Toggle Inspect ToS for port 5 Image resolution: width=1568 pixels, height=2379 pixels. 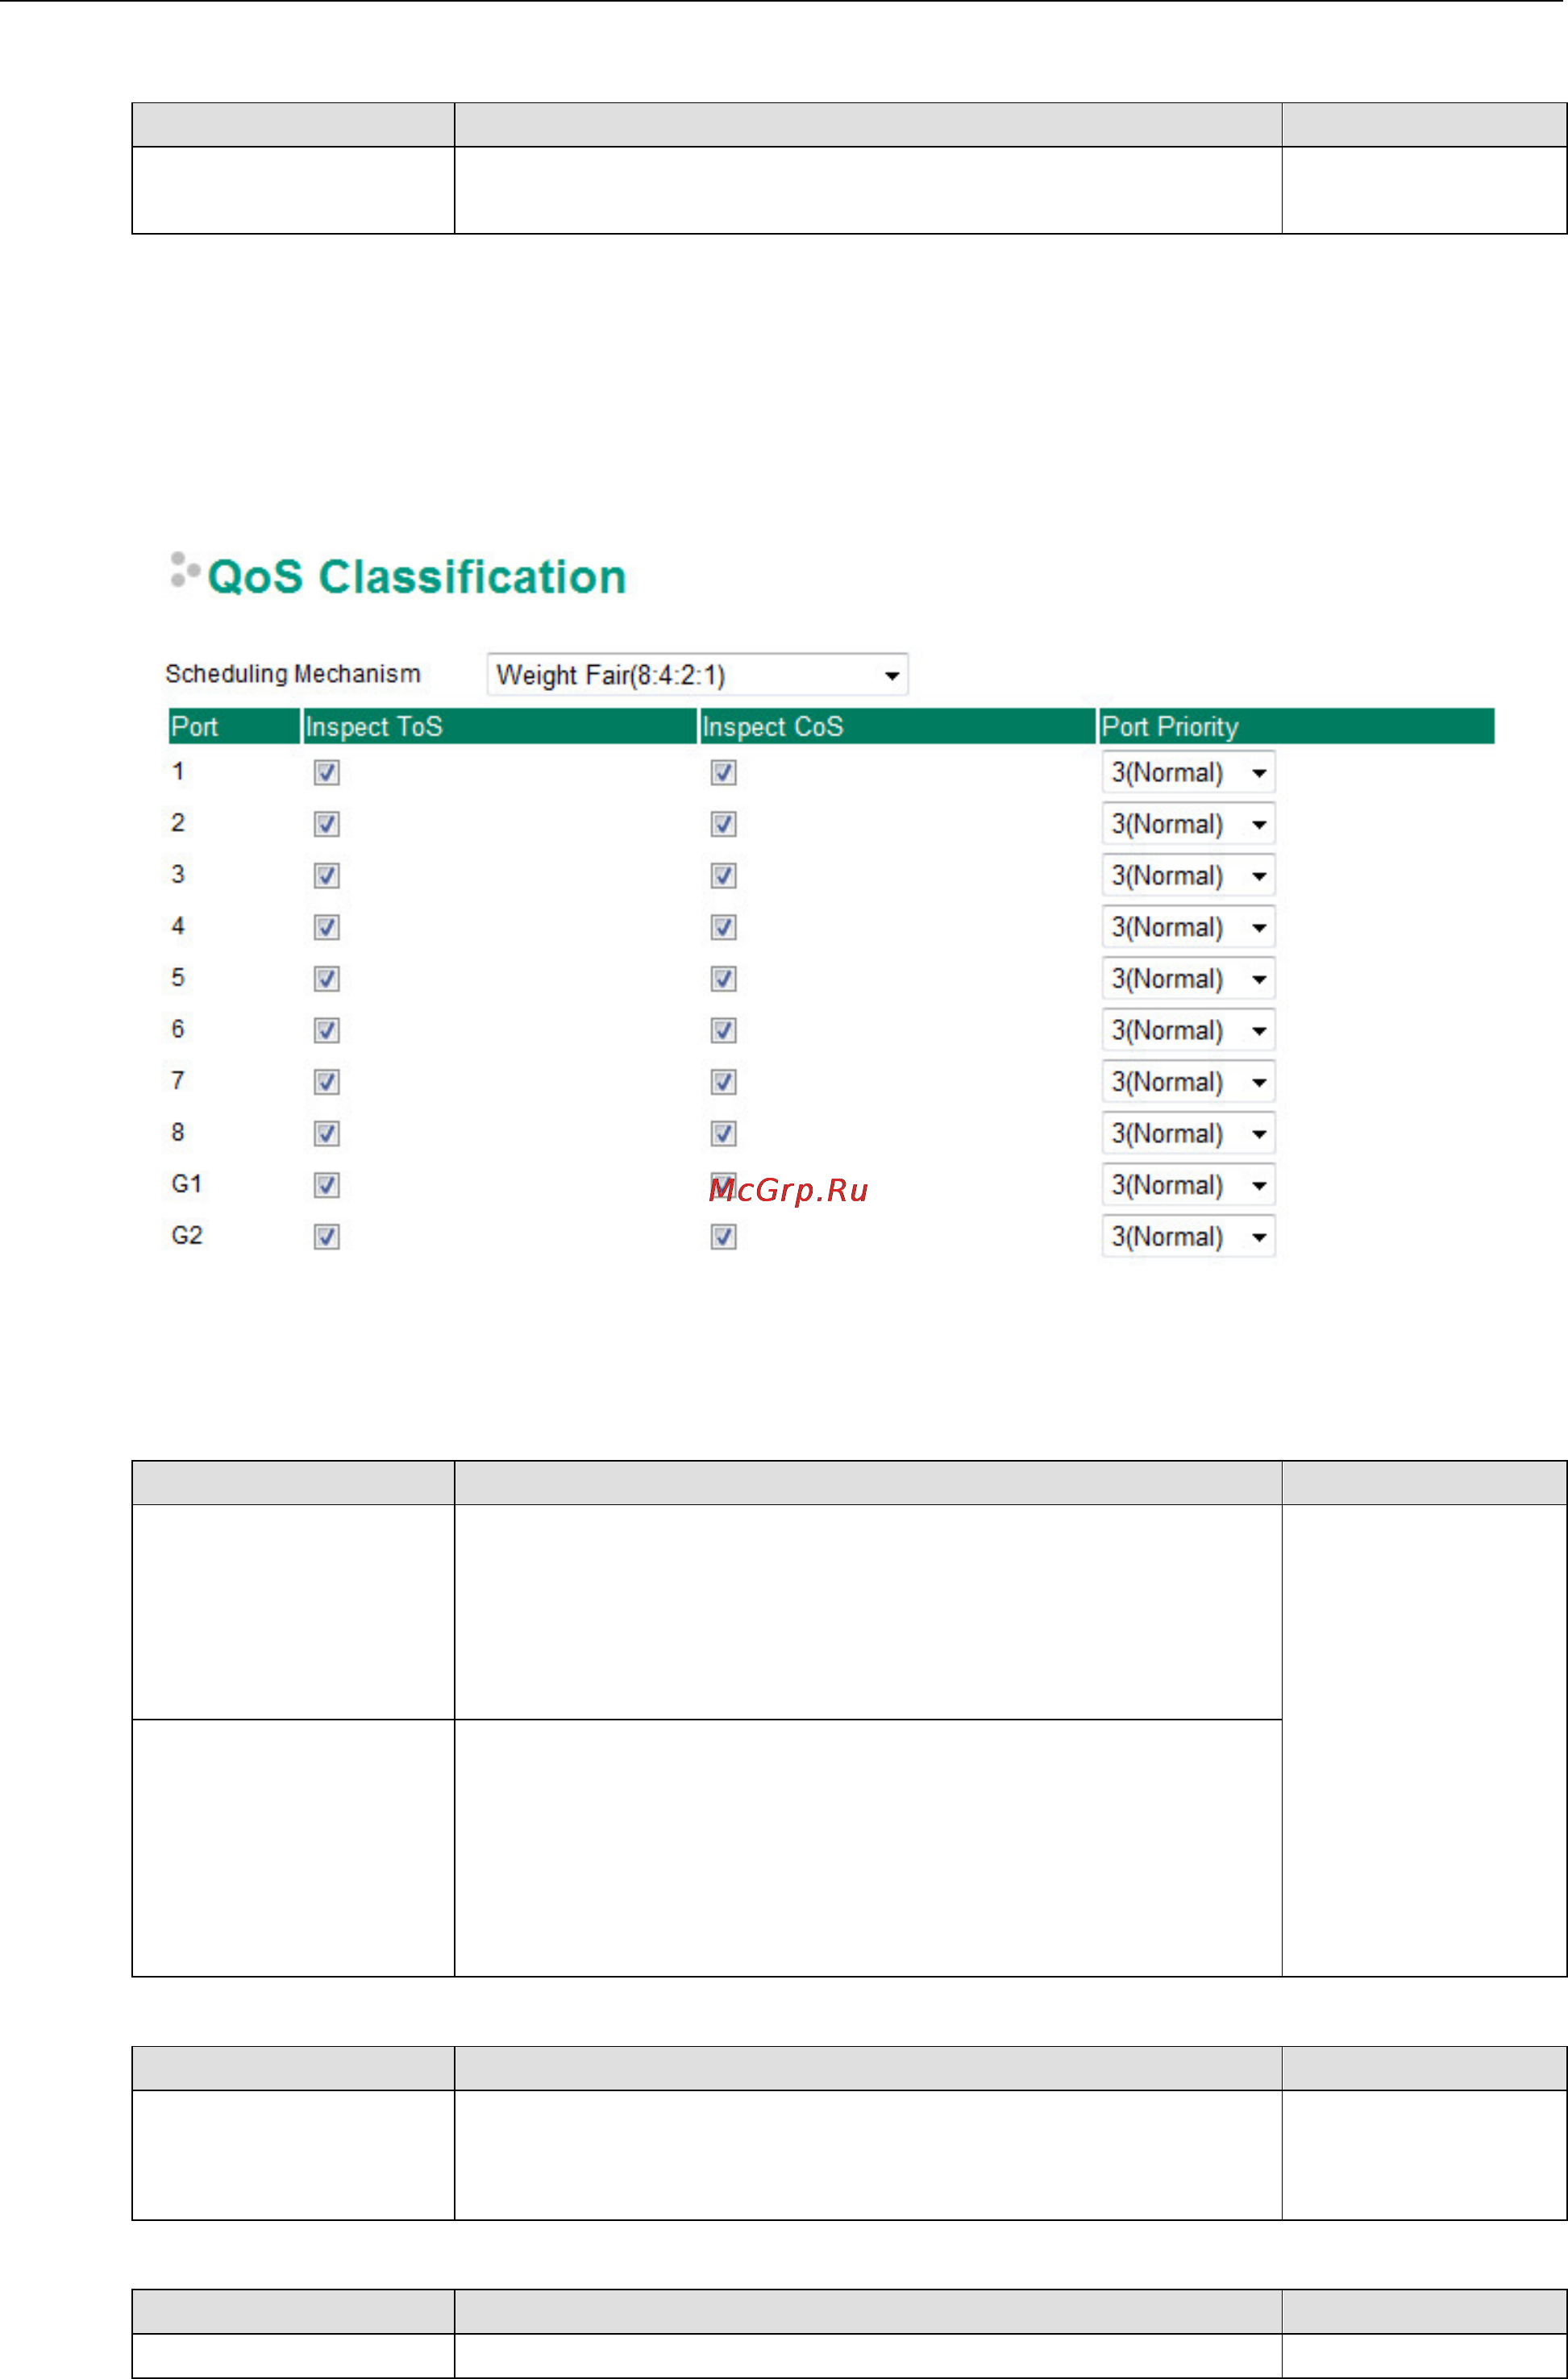(327, 979)
